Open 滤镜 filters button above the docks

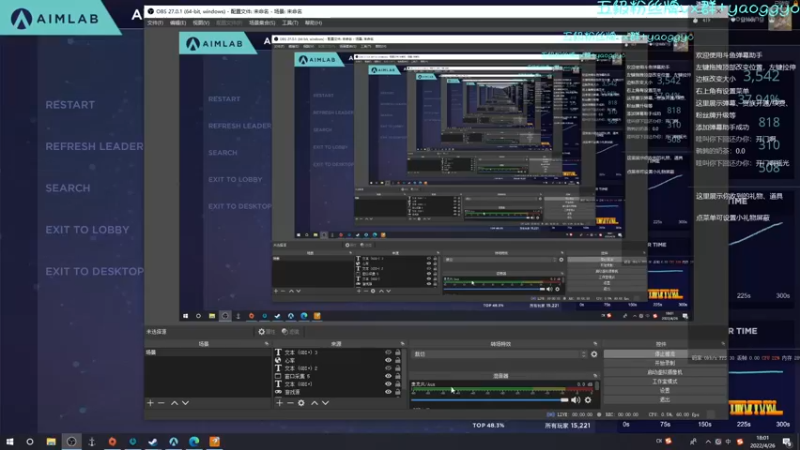pyautogui.click(x=290, y=332)
